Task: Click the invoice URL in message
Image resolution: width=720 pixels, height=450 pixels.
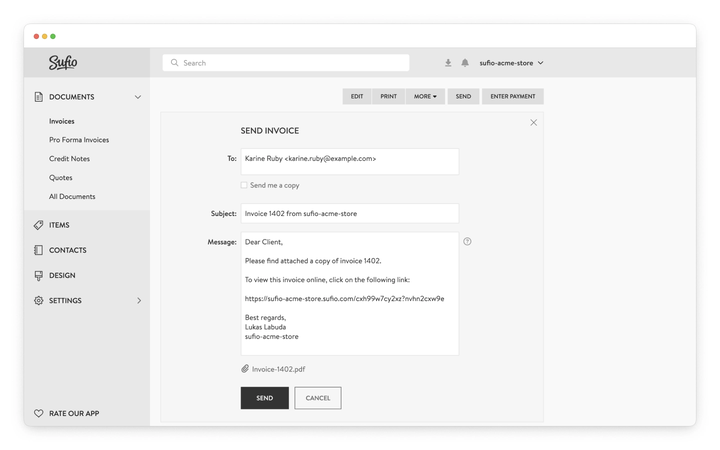Action: click(344, 298)
